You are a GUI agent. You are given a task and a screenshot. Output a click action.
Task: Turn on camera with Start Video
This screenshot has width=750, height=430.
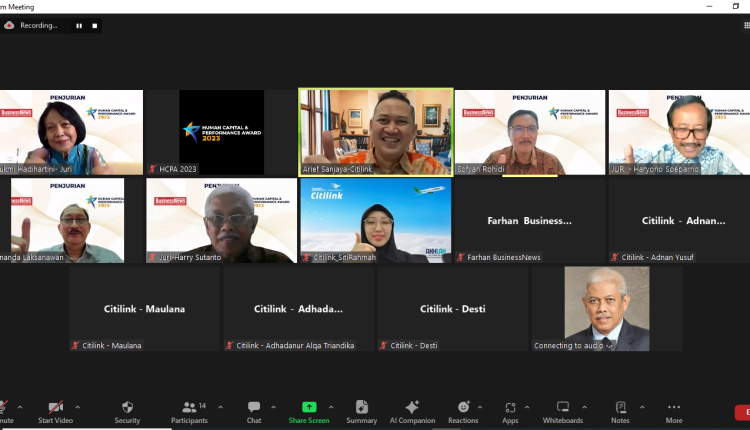[x=56, y=411]
